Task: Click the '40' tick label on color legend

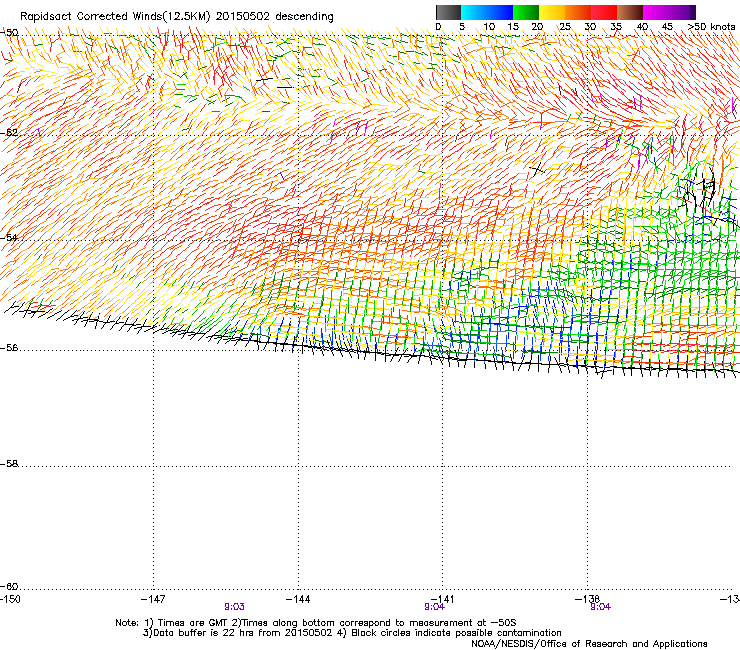Action: (642, 27)
